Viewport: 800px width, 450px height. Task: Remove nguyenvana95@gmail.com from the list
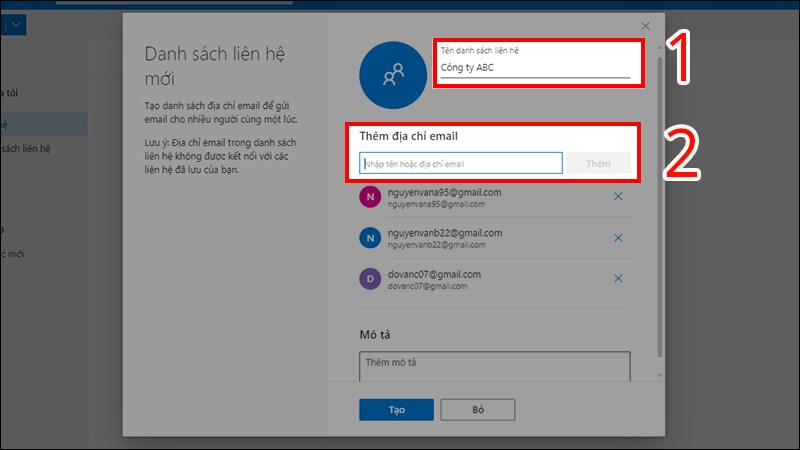(618, 196)
